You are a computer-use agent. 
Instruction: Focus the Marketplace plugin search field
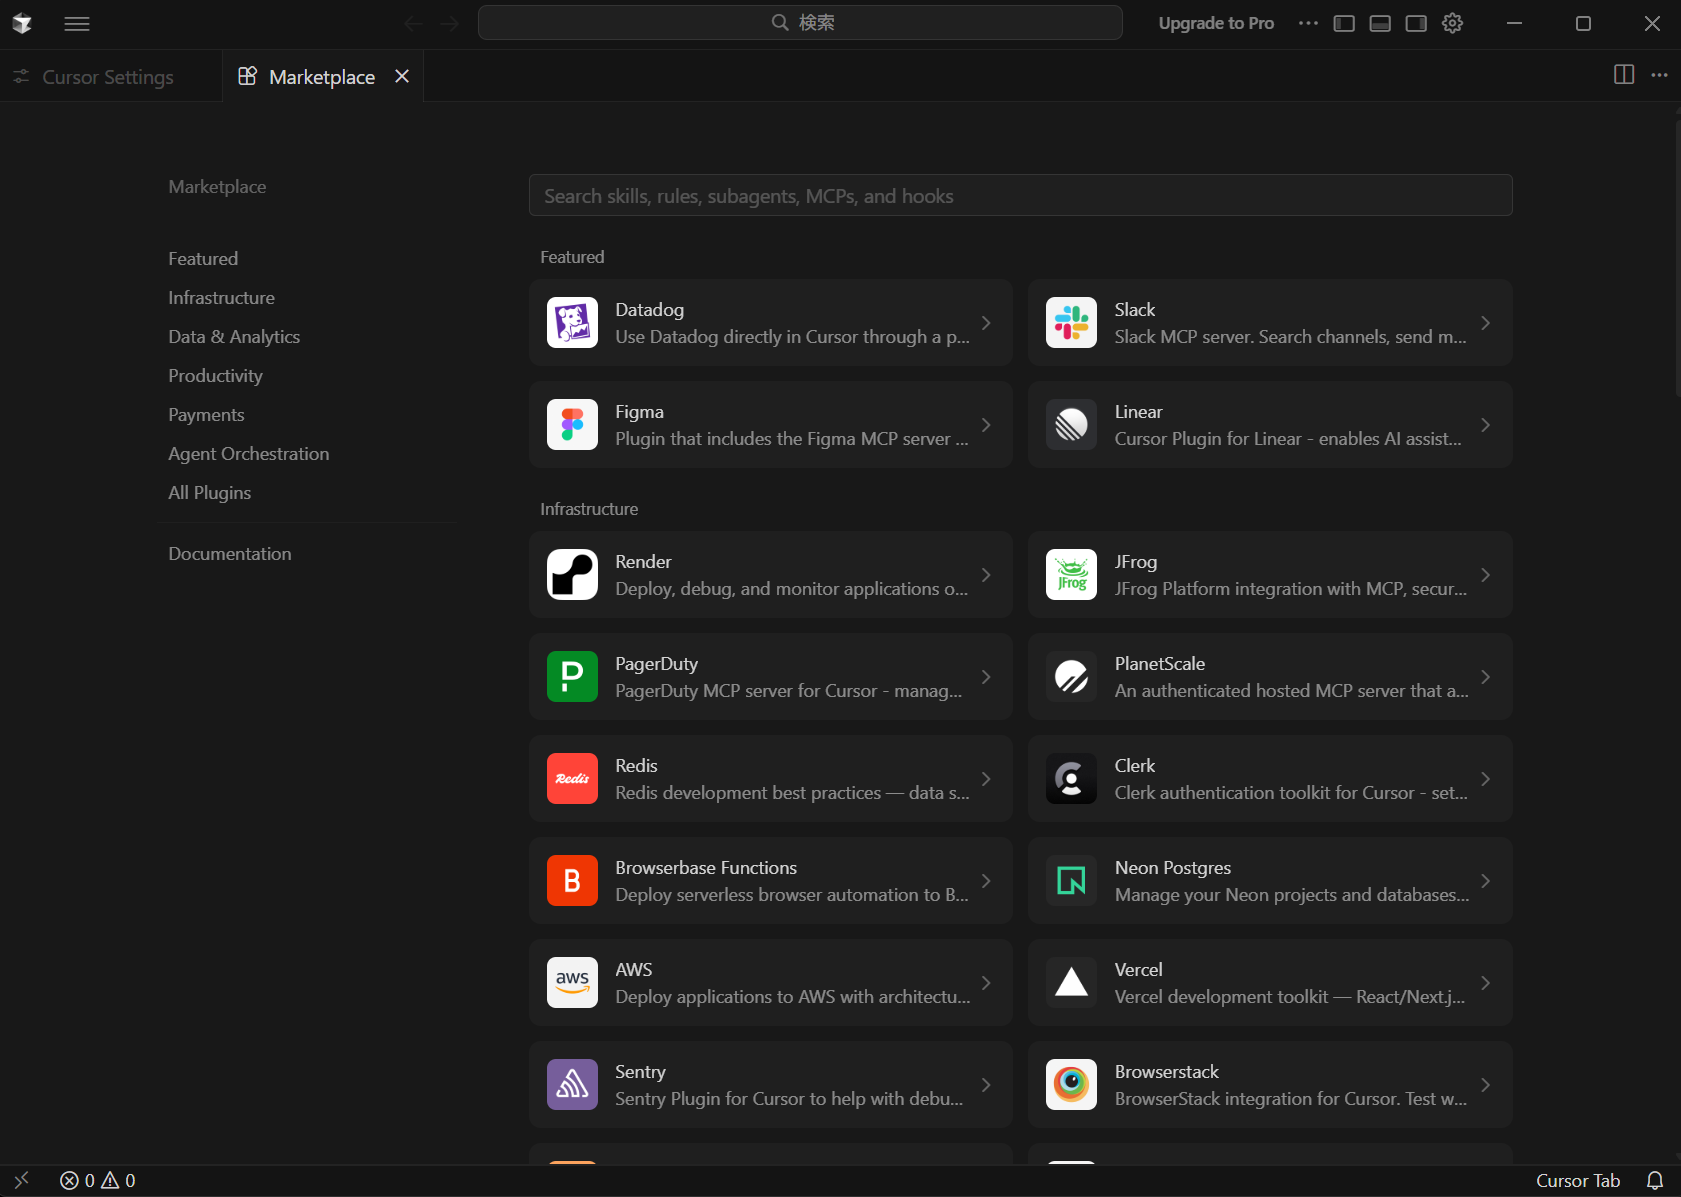1020,196
